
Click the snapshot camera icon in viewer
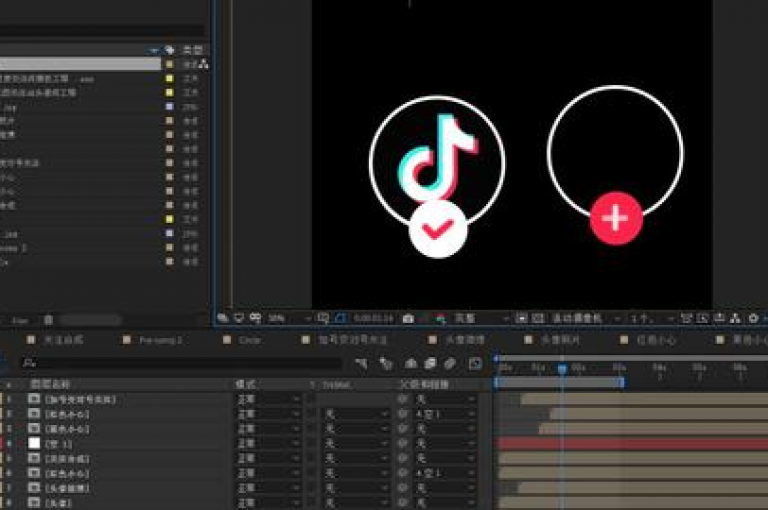click(x=408, y=318)
